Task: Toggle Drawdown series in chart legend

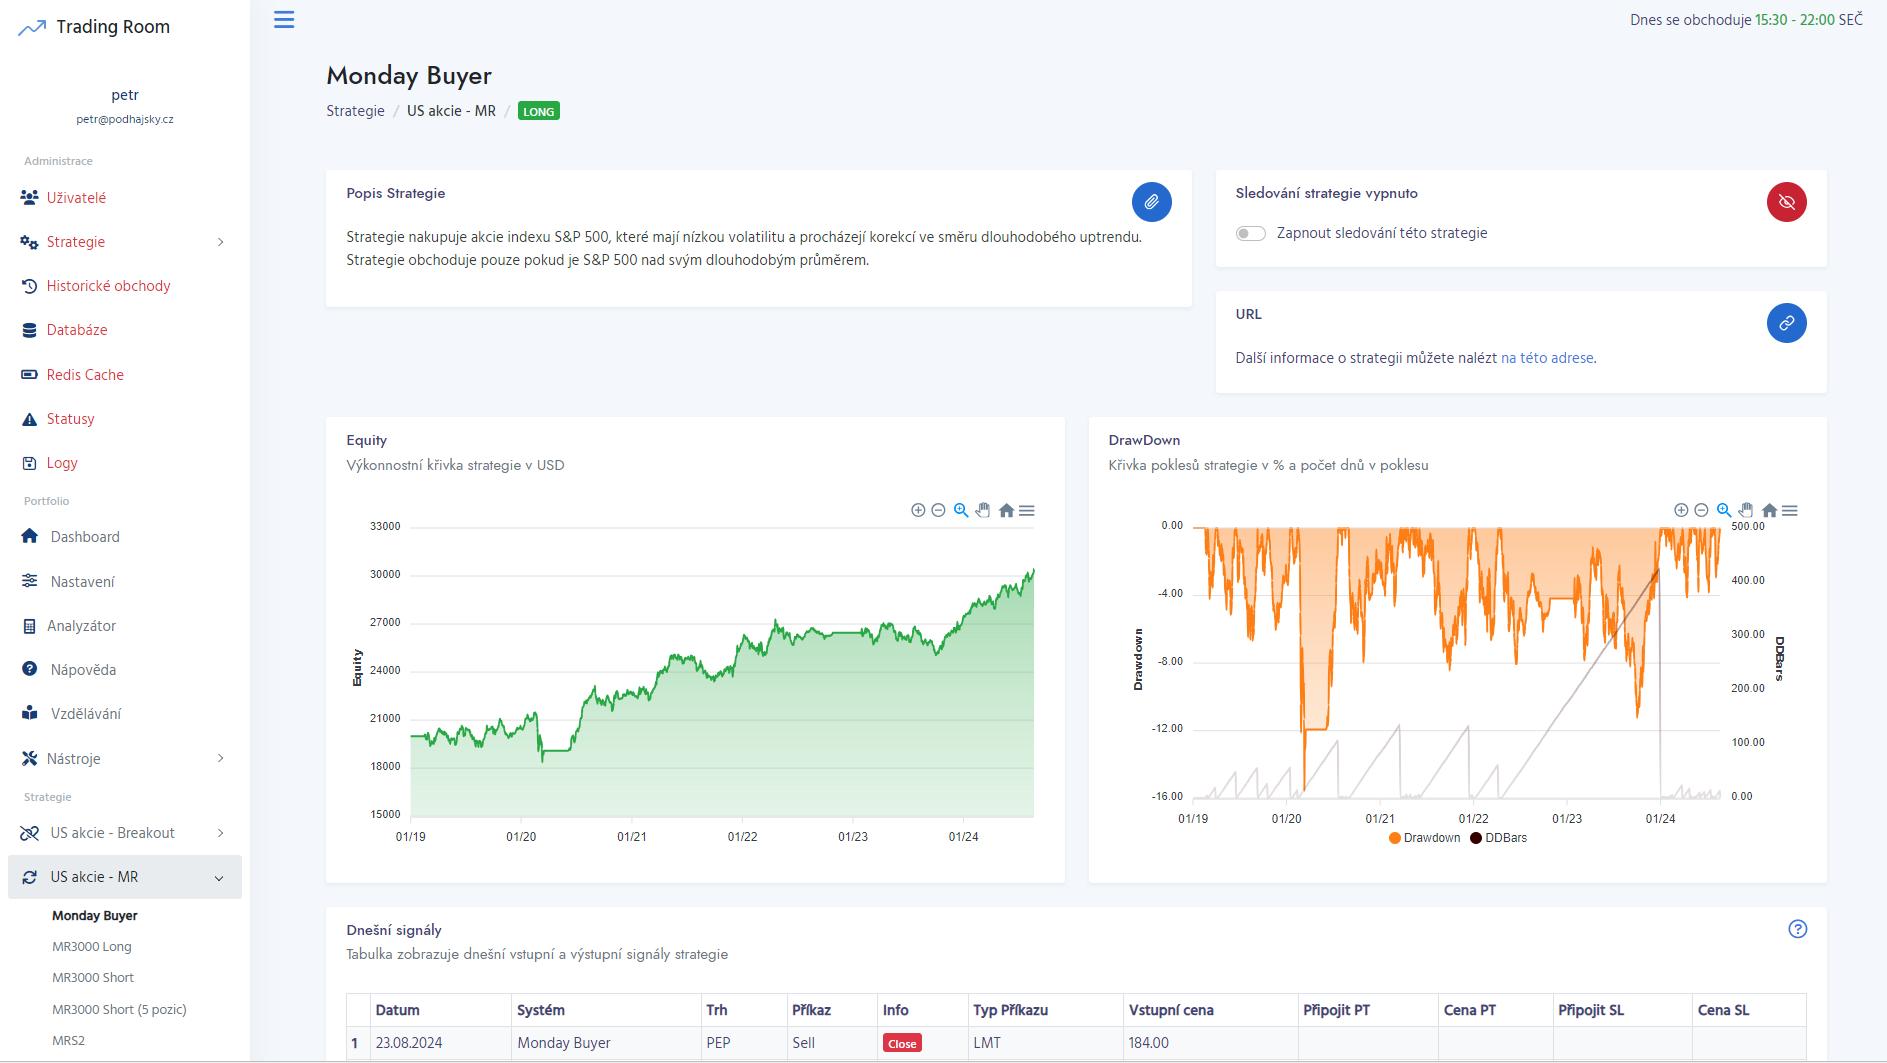Action: [x=1424, y=838]
